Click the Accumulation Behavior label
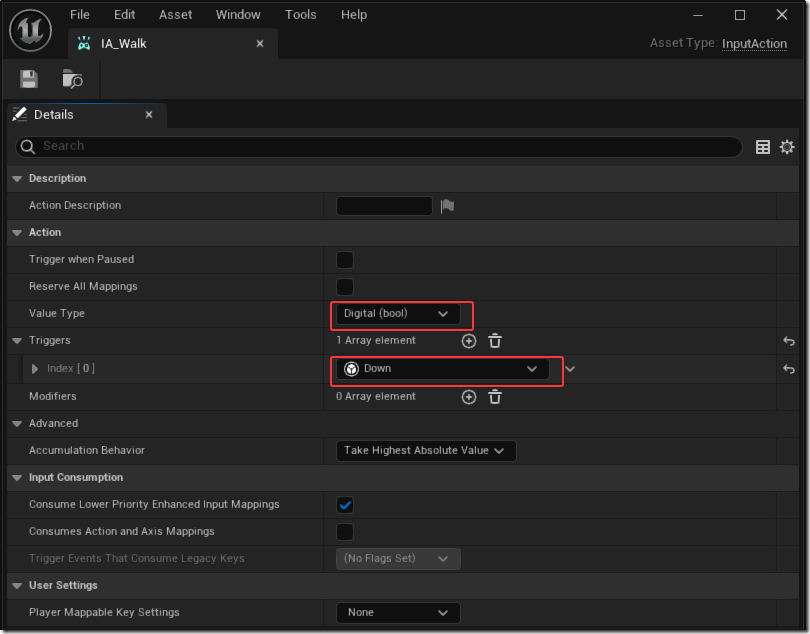Image resolution: width=810 pixels, height=634 pixels. [87, 450]
